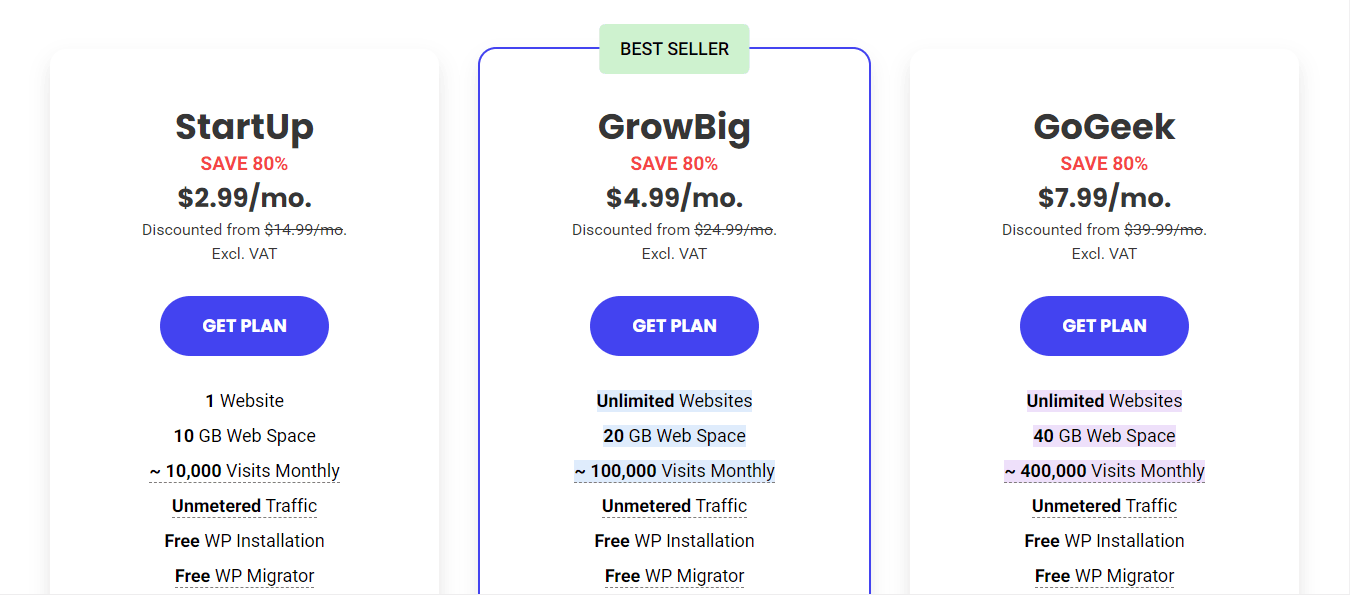Image resolution: width=1350 pixels, height=600 pixels.
Task: Click the $7.99/mo. price
Action: [1104, 197]
